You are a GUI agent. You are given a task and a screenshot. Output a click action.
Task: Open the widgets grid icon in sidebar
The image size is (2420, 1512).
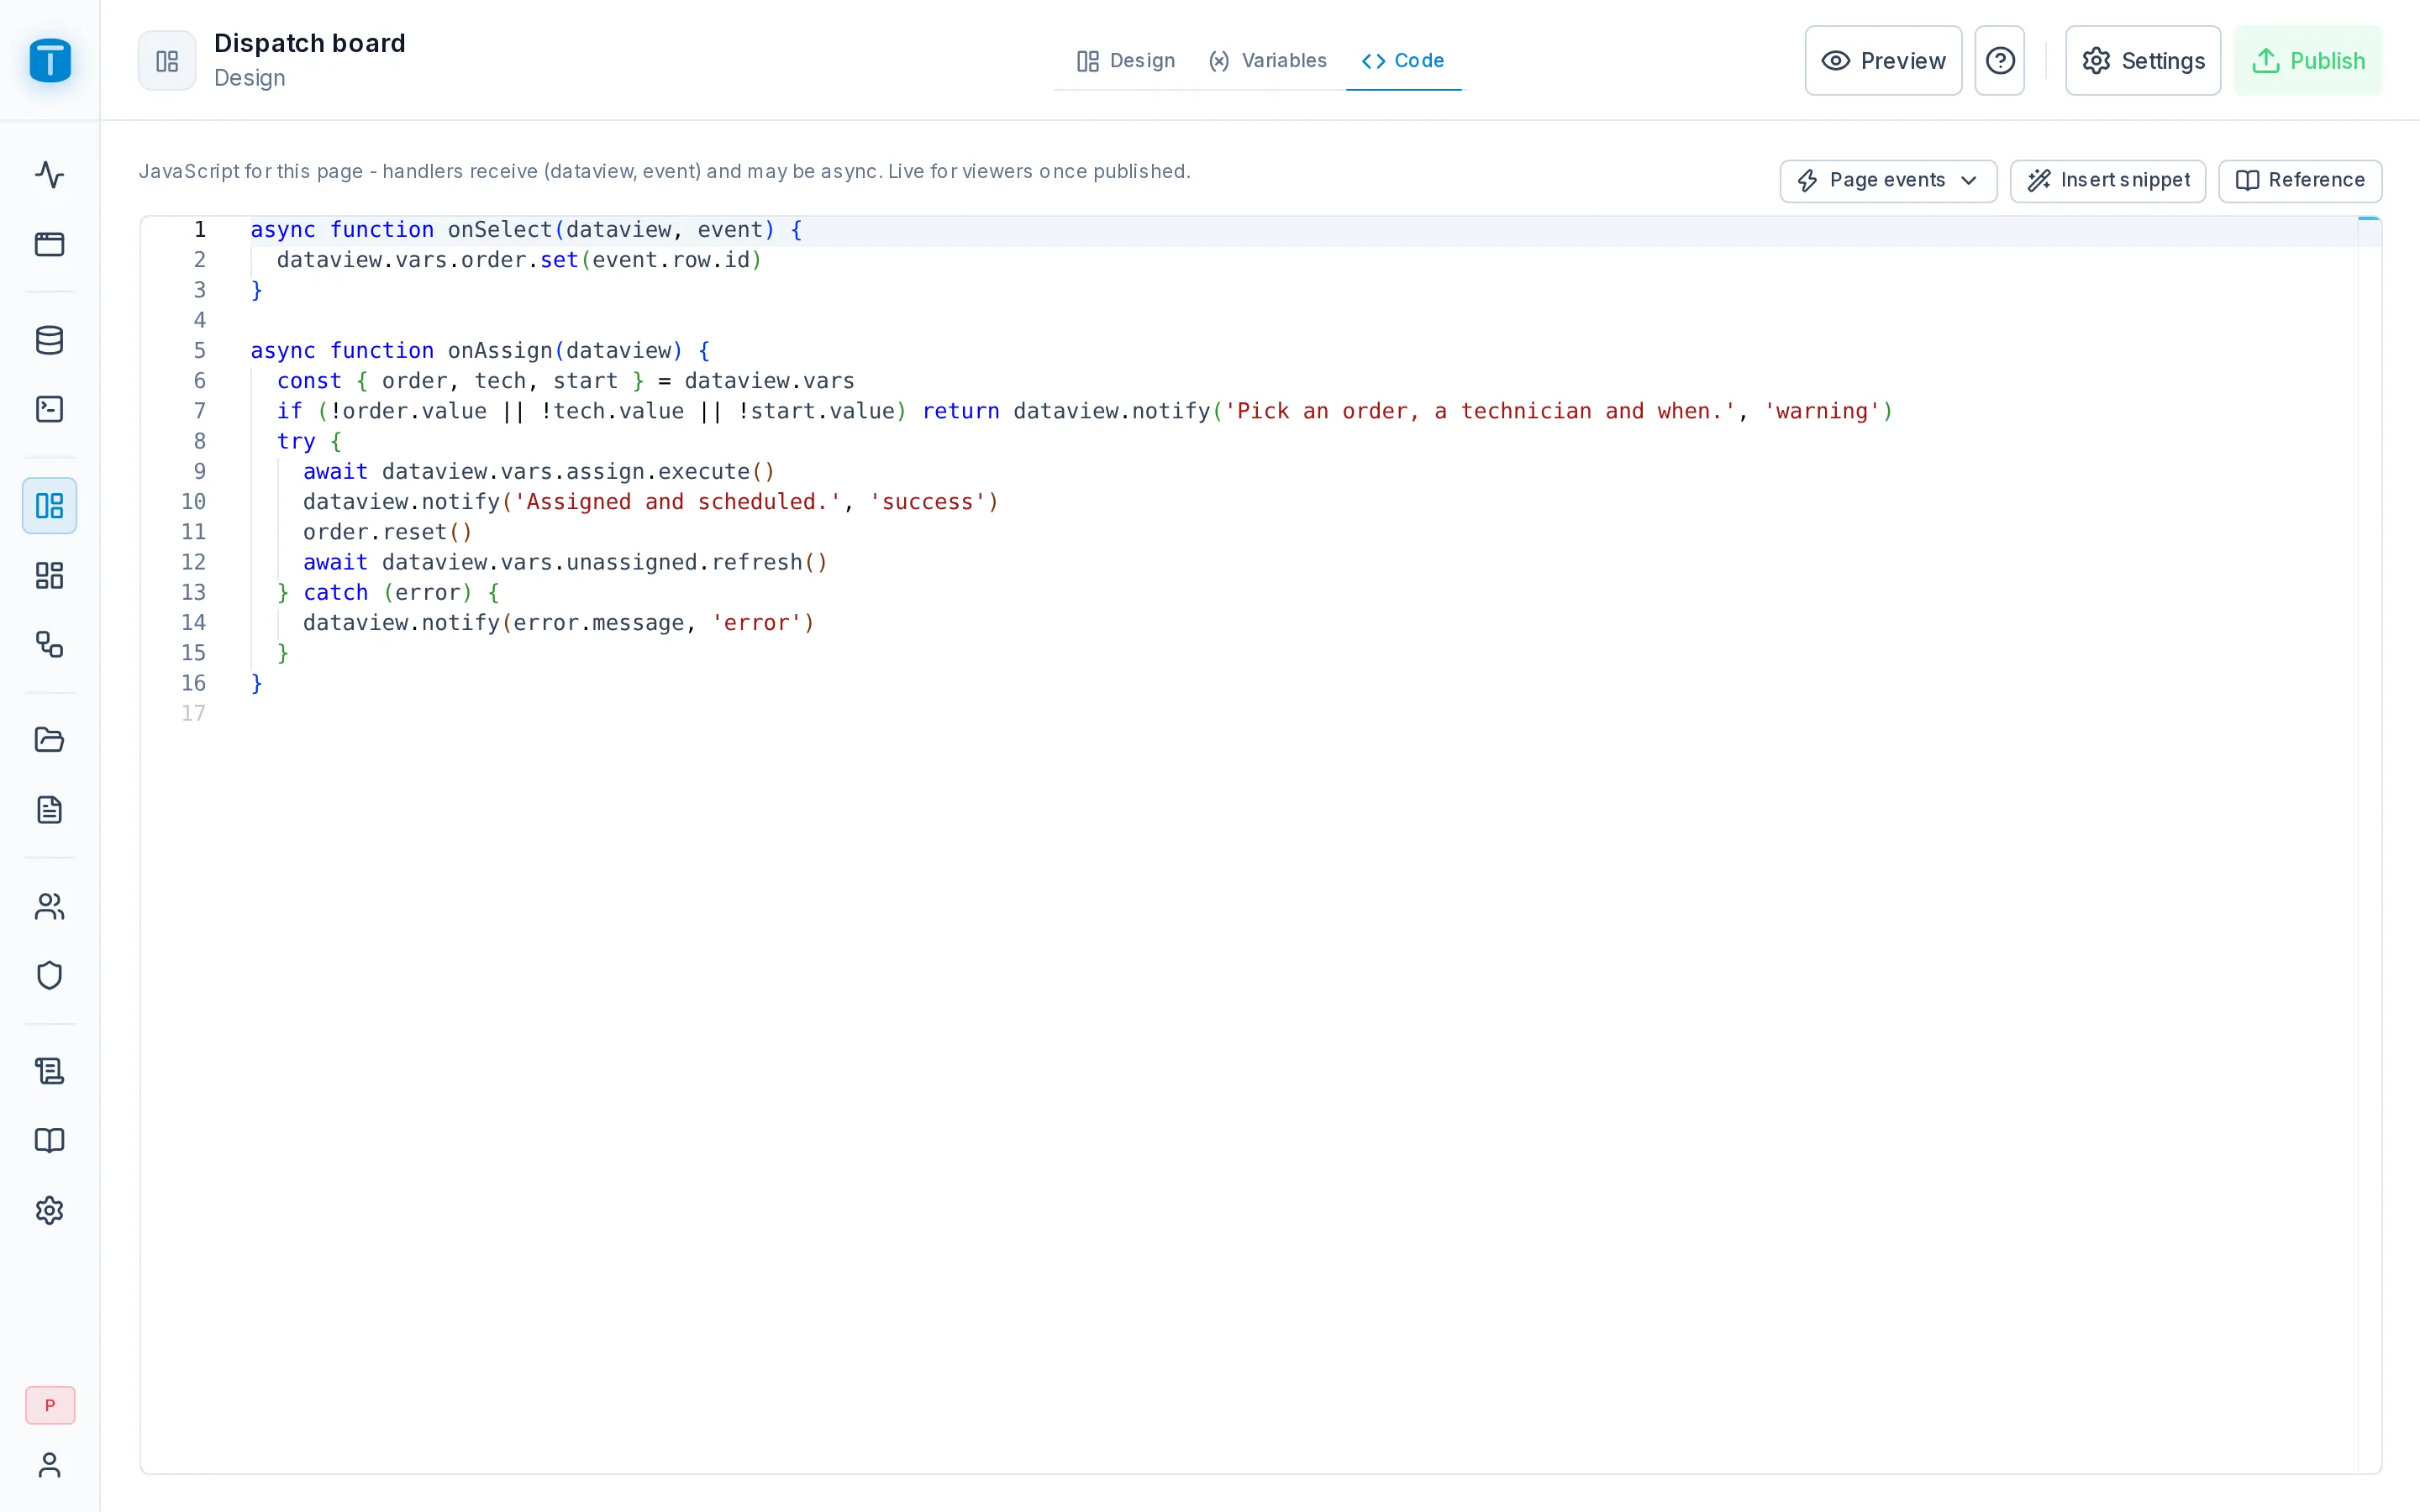(x=50, y=575)
